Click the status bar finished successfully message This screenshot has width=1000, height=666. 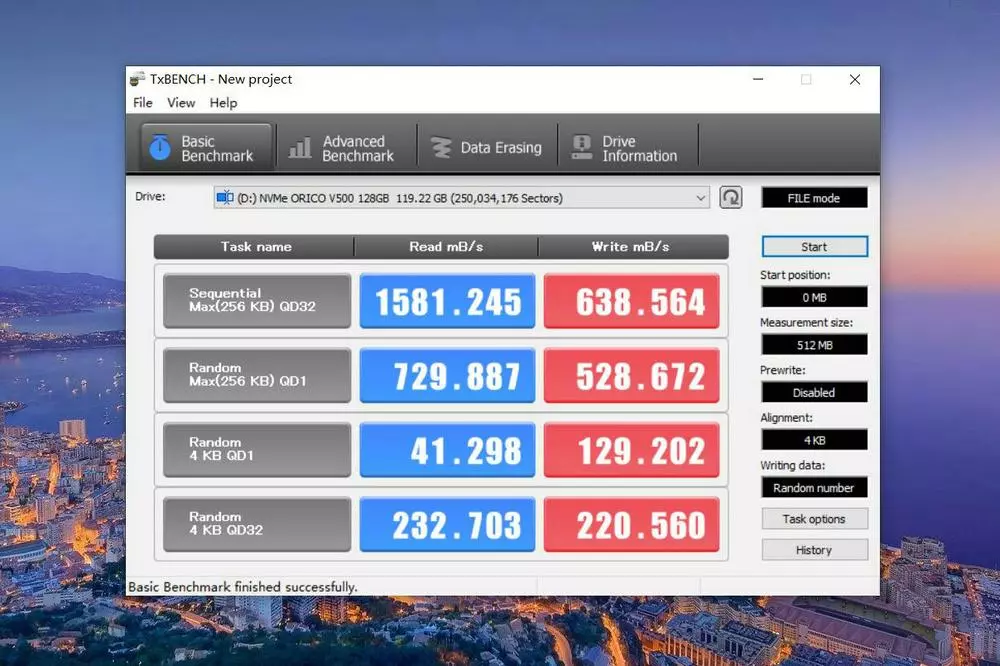243,587
